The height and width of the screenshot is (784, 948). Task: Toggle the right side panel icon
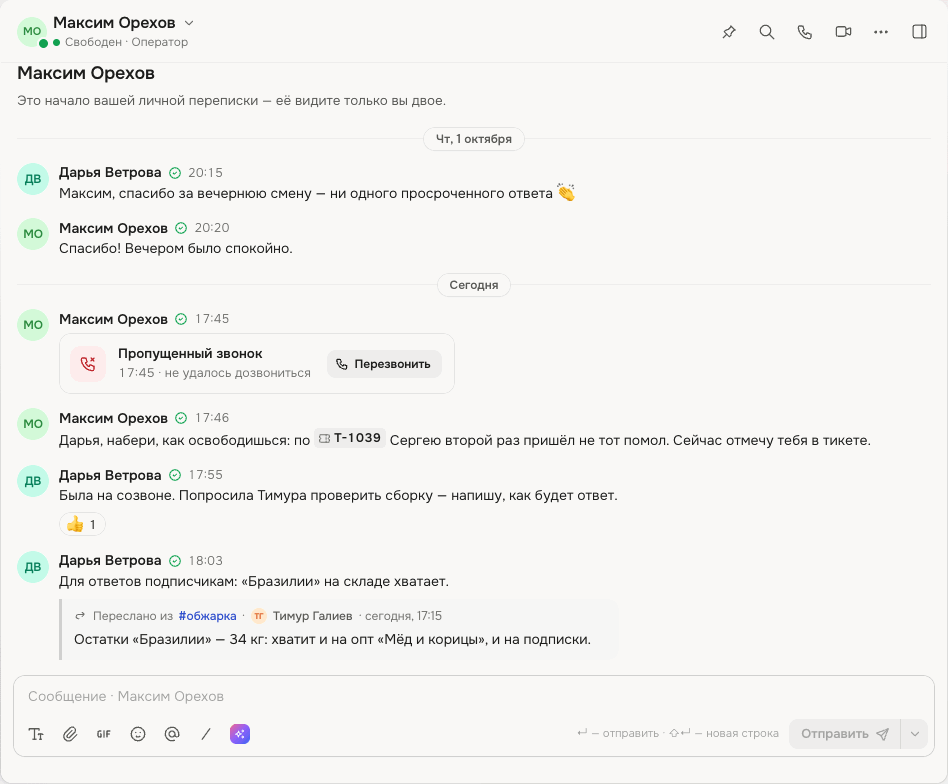[x=920, y=32]
